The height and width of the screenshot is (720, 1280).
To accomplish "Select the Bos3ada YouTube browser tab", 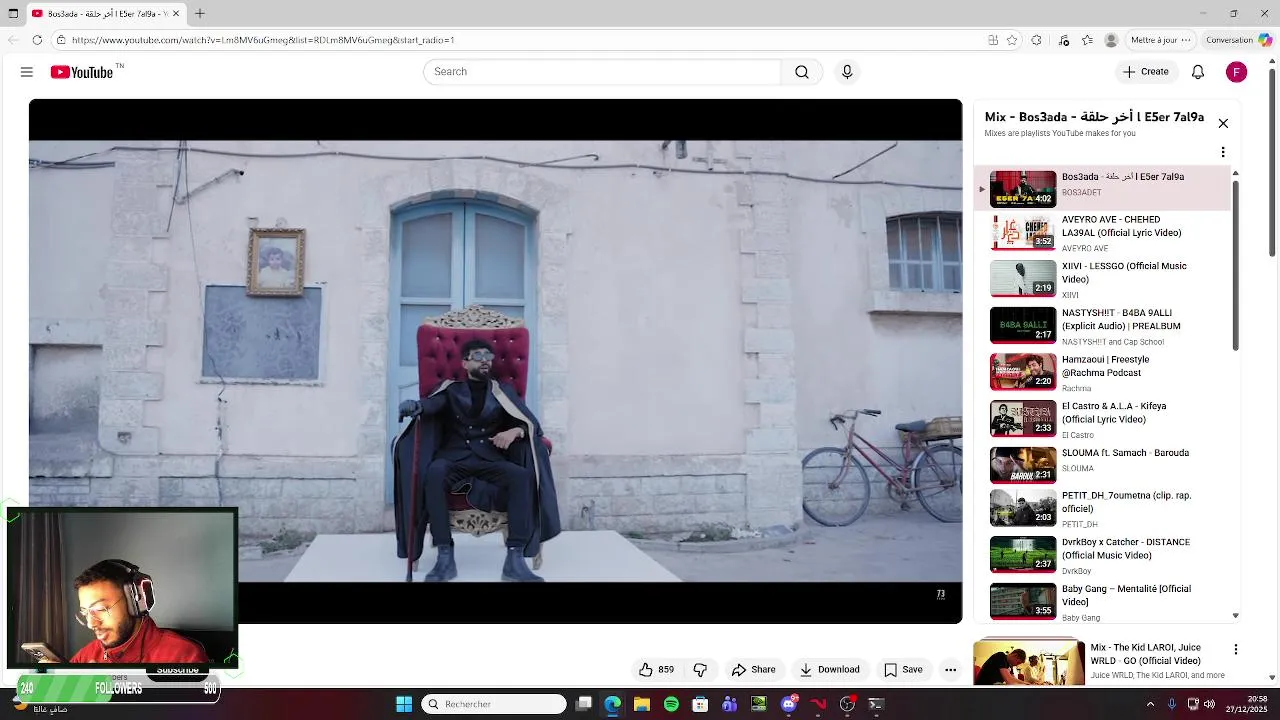I will tap(105, 14).
